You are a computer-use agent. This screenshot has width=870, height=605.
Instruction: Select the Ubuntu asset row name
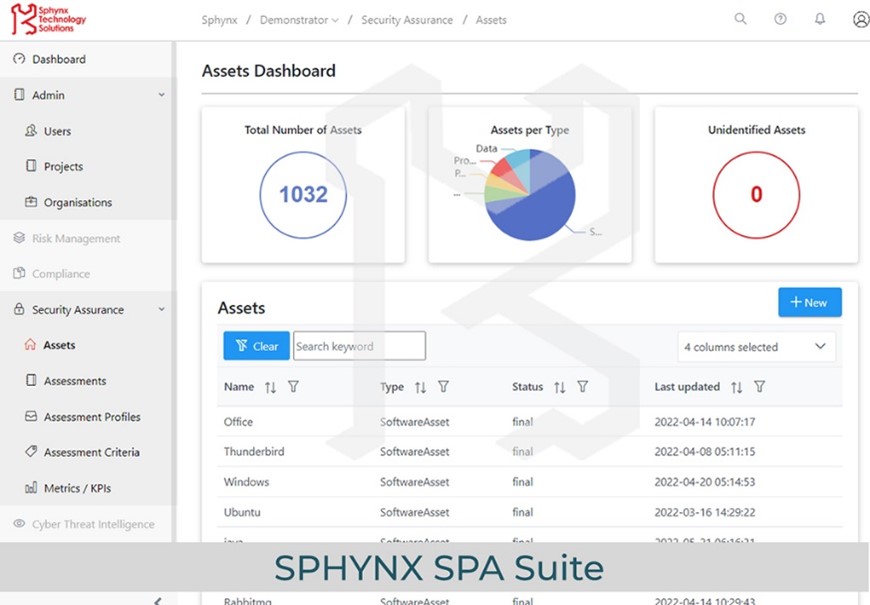(x=242, y=512)
